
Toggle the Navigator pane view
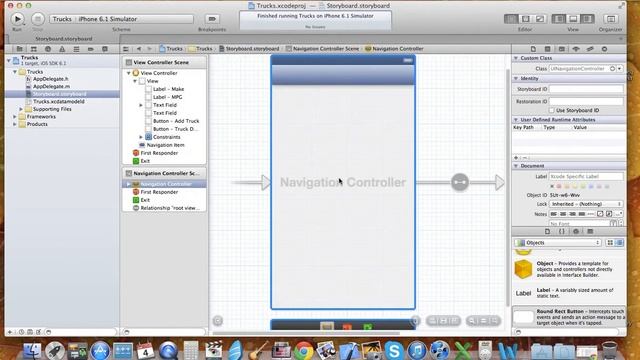click(559, 19)
